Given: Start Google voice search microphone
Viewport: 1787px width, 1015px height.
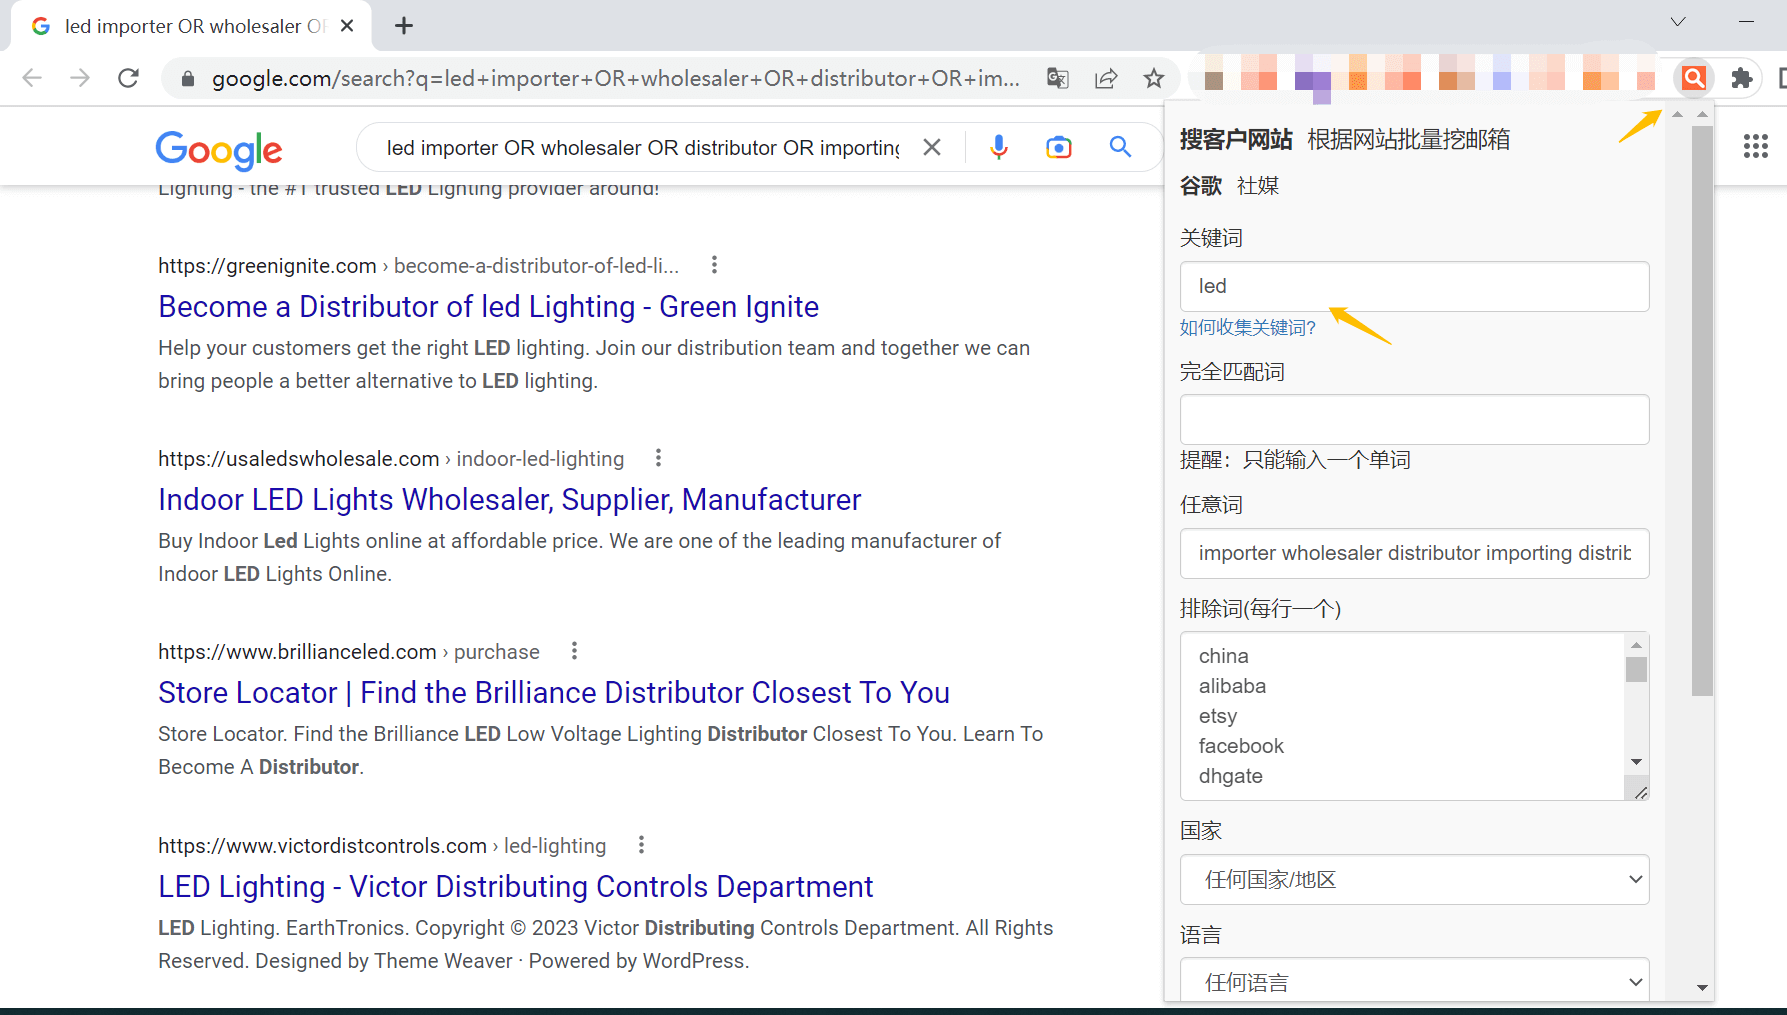Looking at the screenshot, I should coord(998,147).
